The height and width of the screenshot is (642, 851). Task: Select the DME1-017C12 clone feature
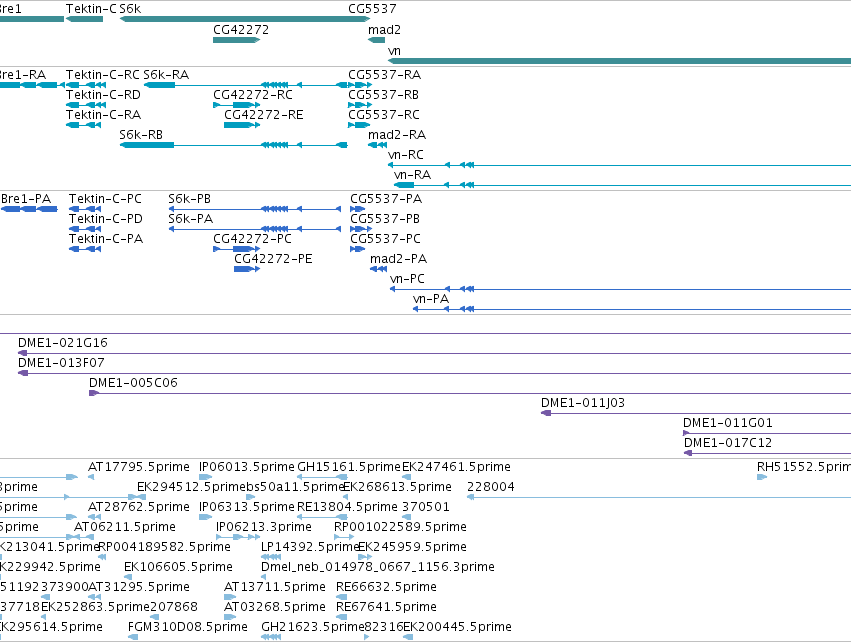tap(767, 454)
